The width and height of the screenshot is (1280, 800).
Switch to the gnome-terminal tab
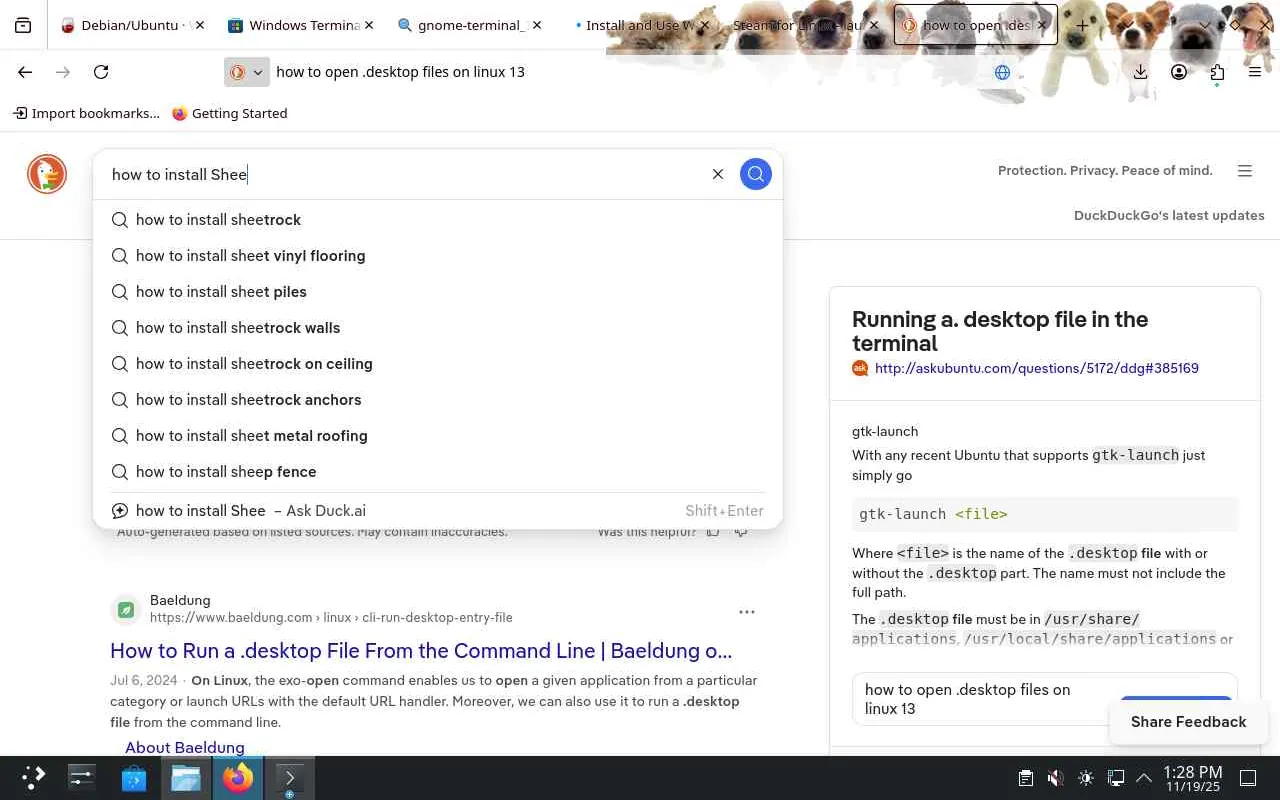click(472, 25)
